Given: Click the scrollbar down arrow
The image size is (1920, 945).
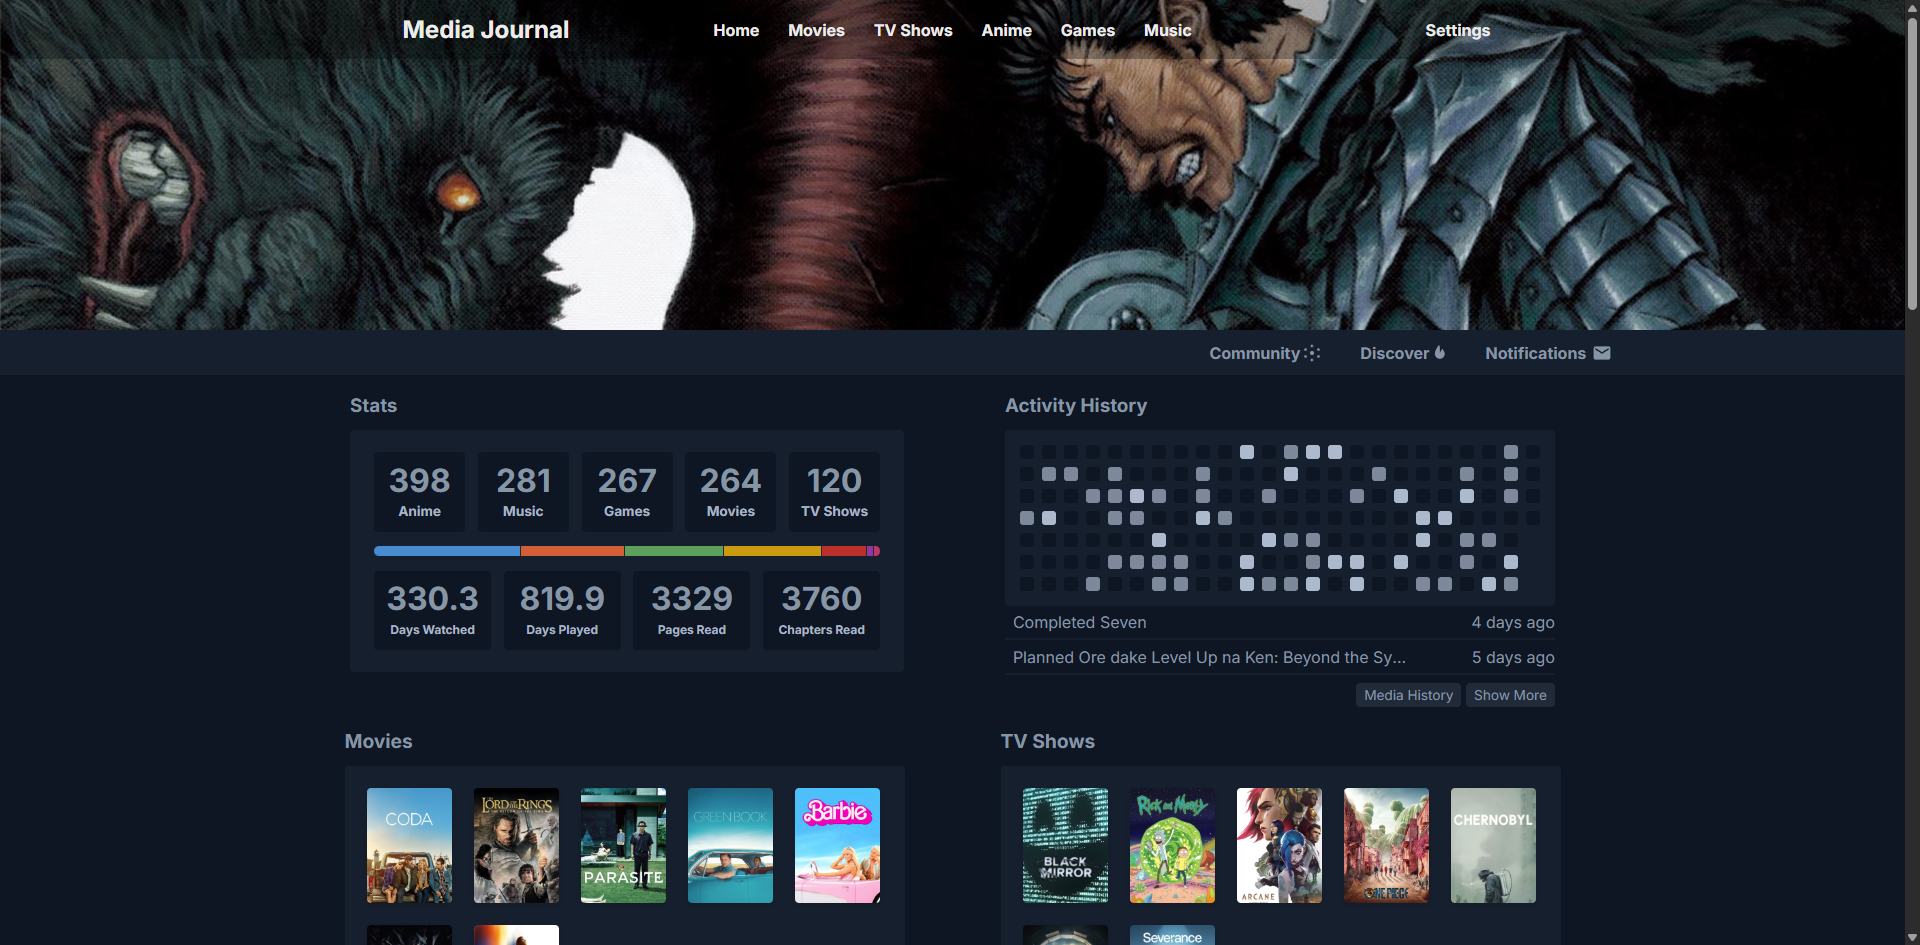Looking at the screenshot, I should point(1912,938).
